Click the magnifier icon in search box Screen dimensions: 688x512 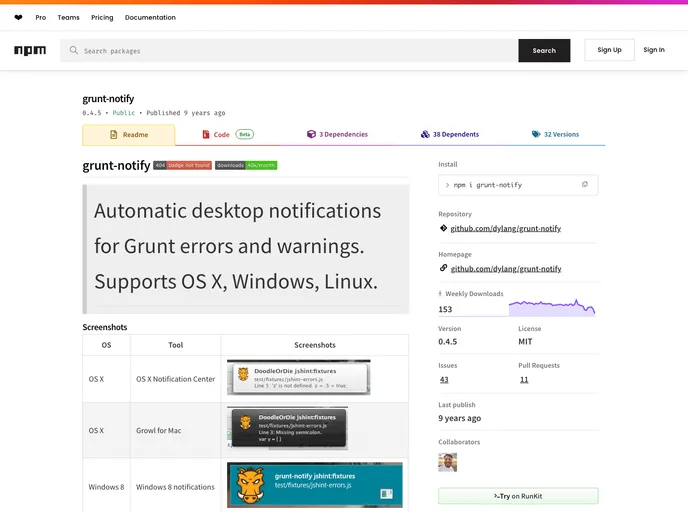point(74,50)
